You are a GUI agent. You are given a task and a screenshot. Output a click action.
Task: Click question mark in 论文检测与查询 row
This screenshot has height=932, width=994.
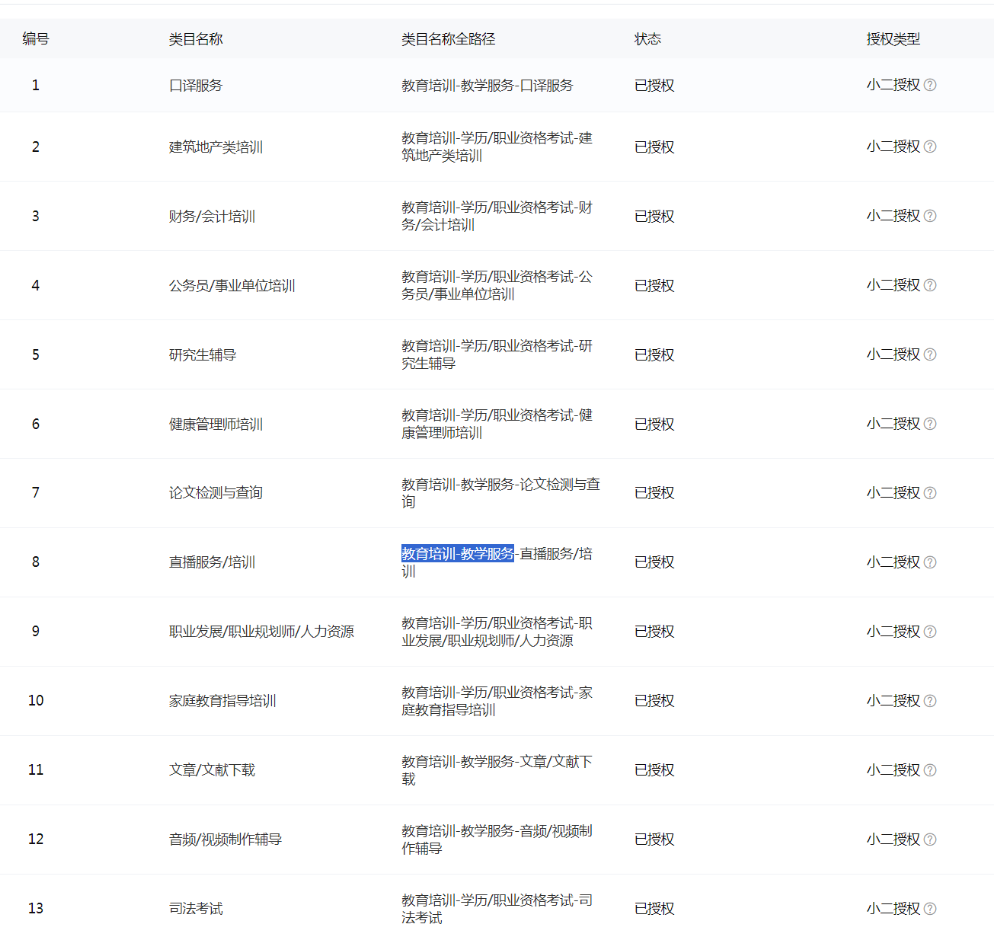tap(930, 493)
